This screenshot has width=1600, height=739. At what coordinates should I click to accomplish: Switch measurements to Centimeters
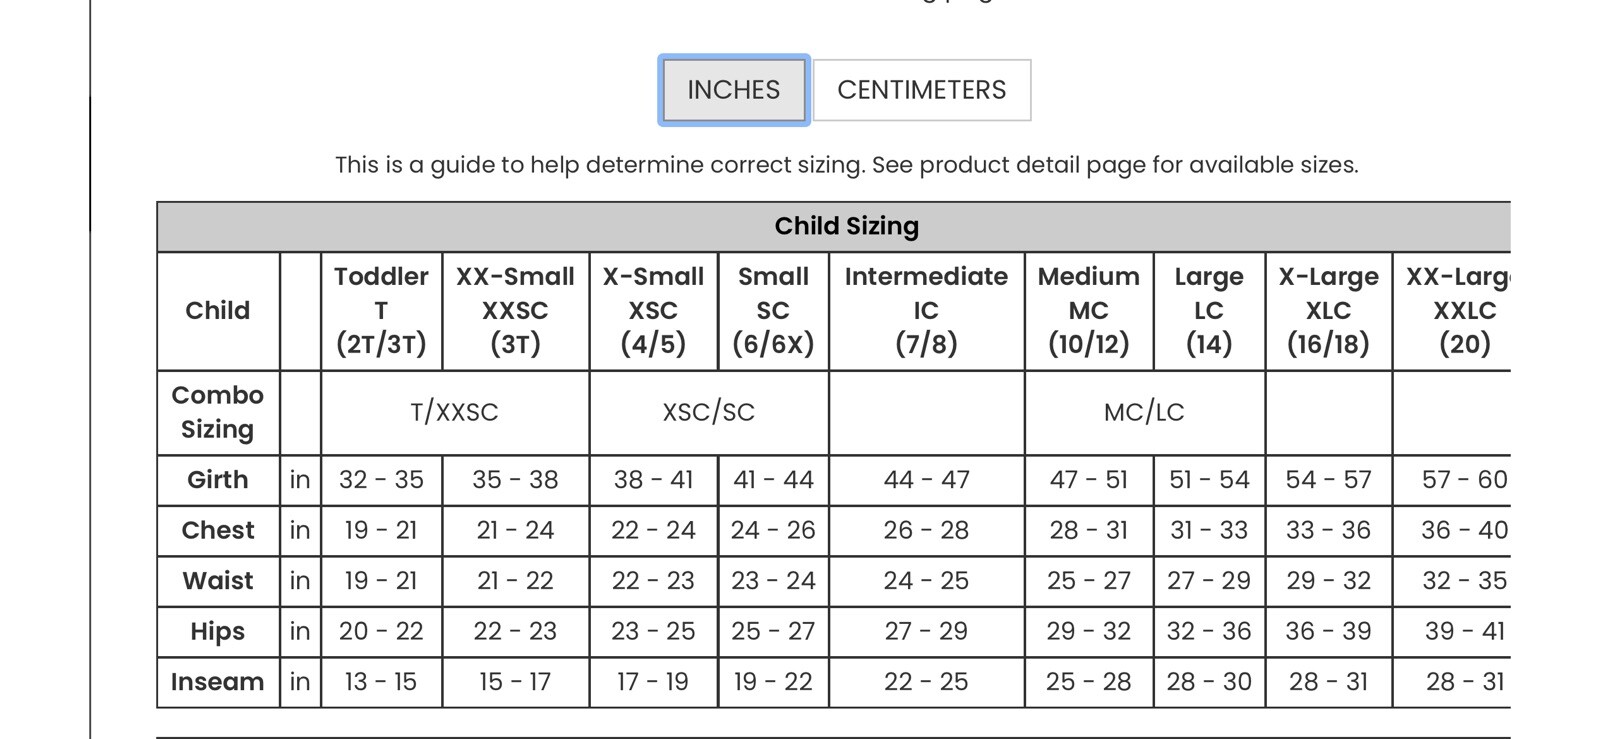(921, 90)
